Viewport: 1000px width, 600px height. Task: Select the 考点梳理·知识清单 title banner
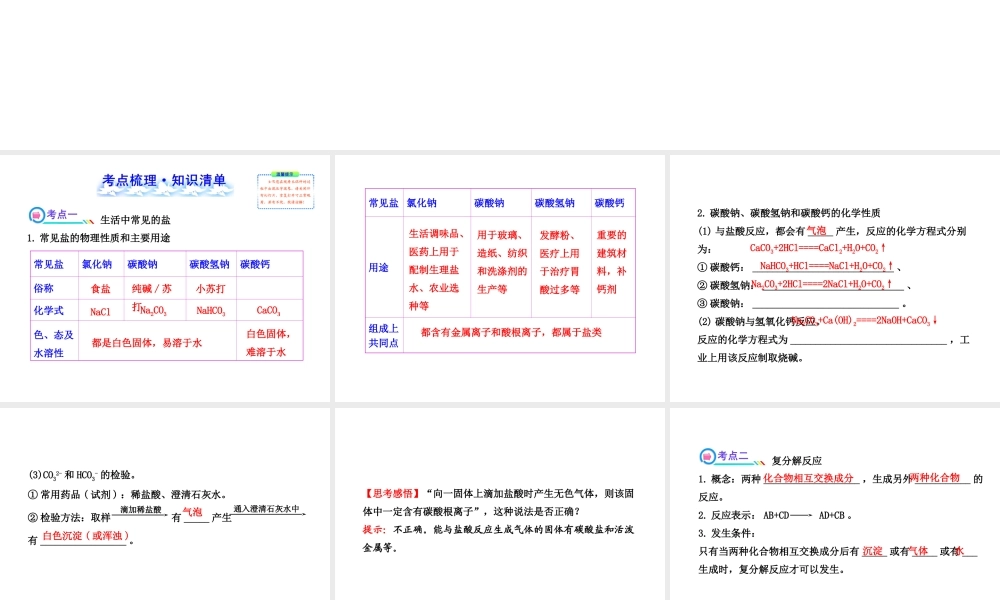tap(165, 182)
